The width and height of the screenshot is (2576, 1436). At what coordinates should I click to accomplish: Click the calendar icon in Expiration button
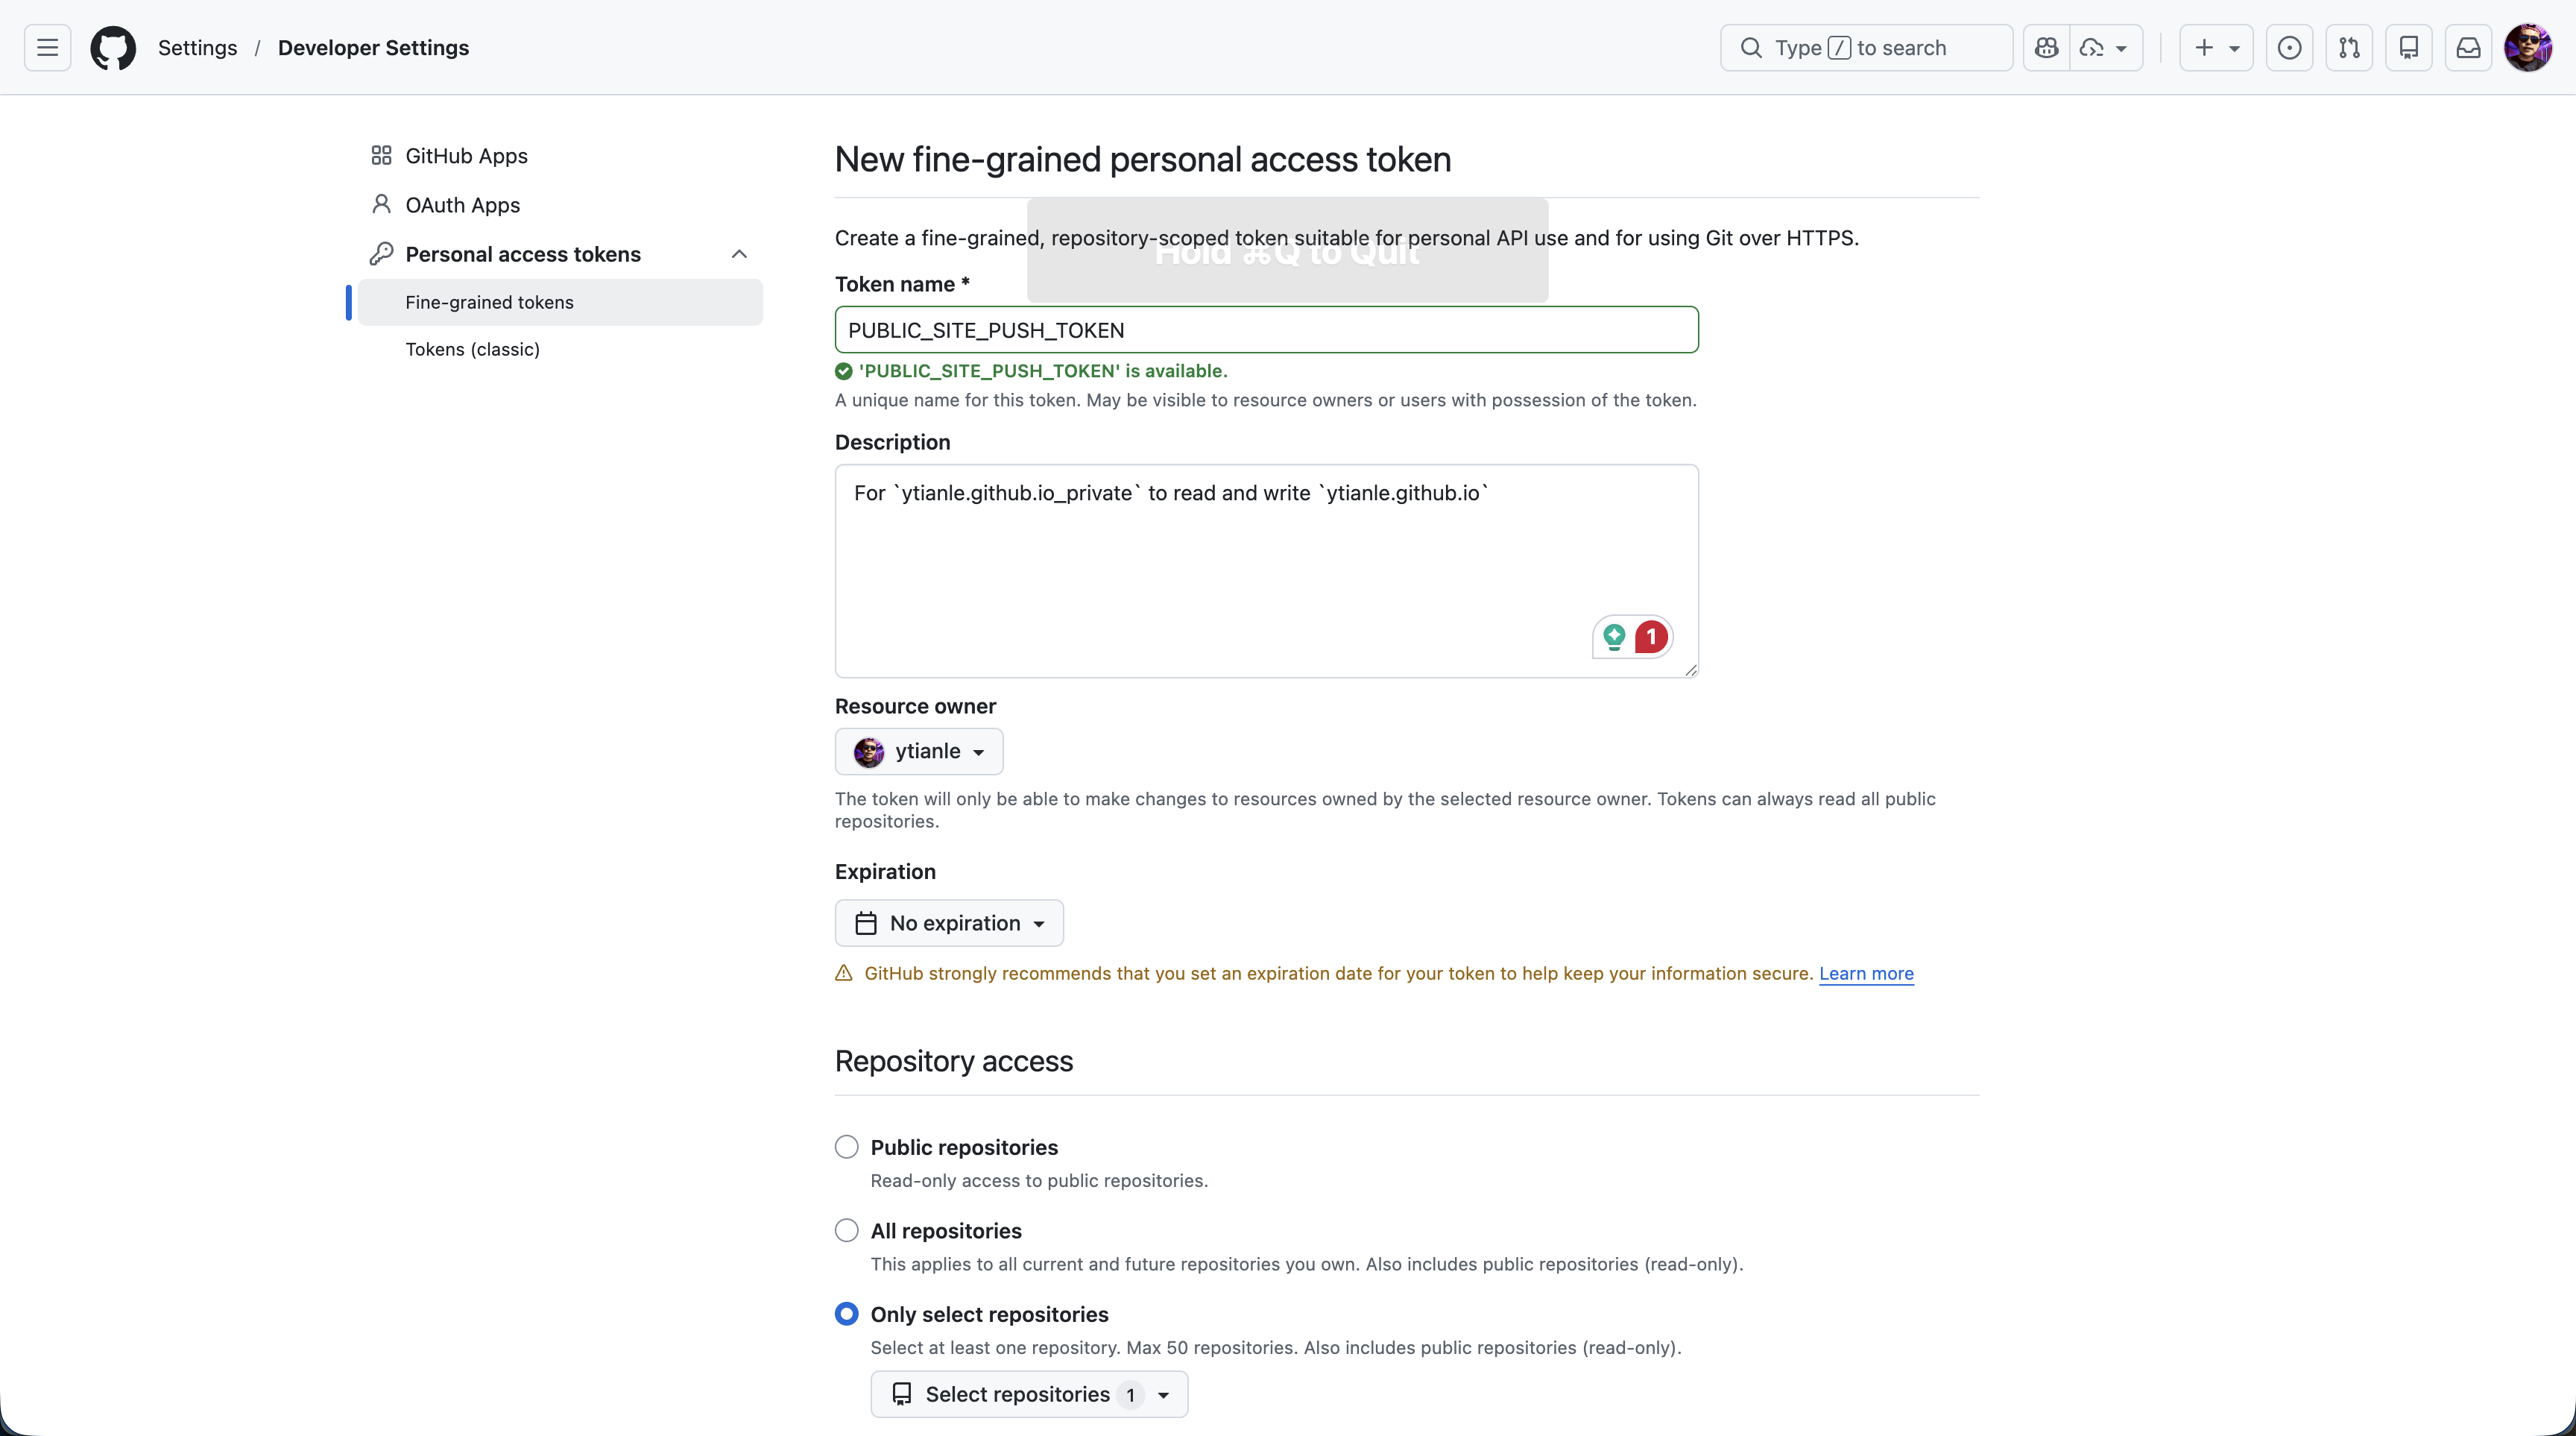click(x=866, y=923)
